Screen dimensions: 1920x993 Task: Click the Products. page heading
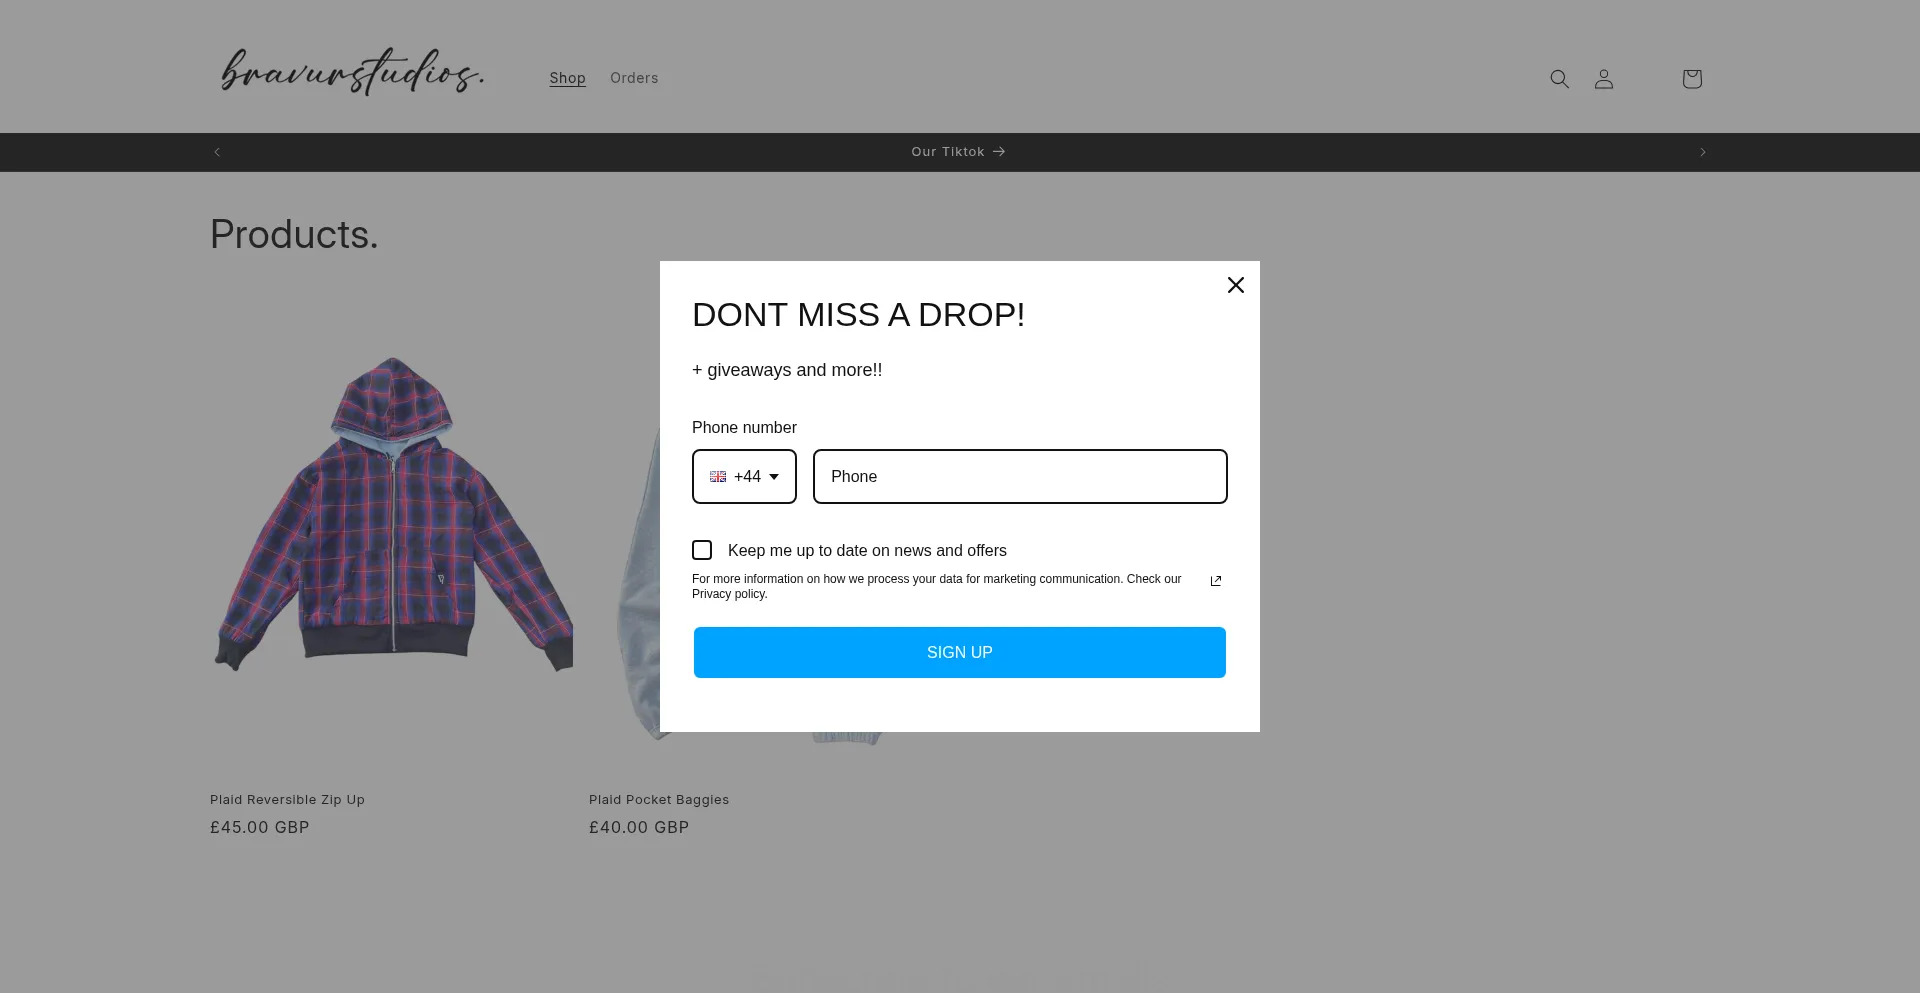pyautogui.click(x=294, y=235)
